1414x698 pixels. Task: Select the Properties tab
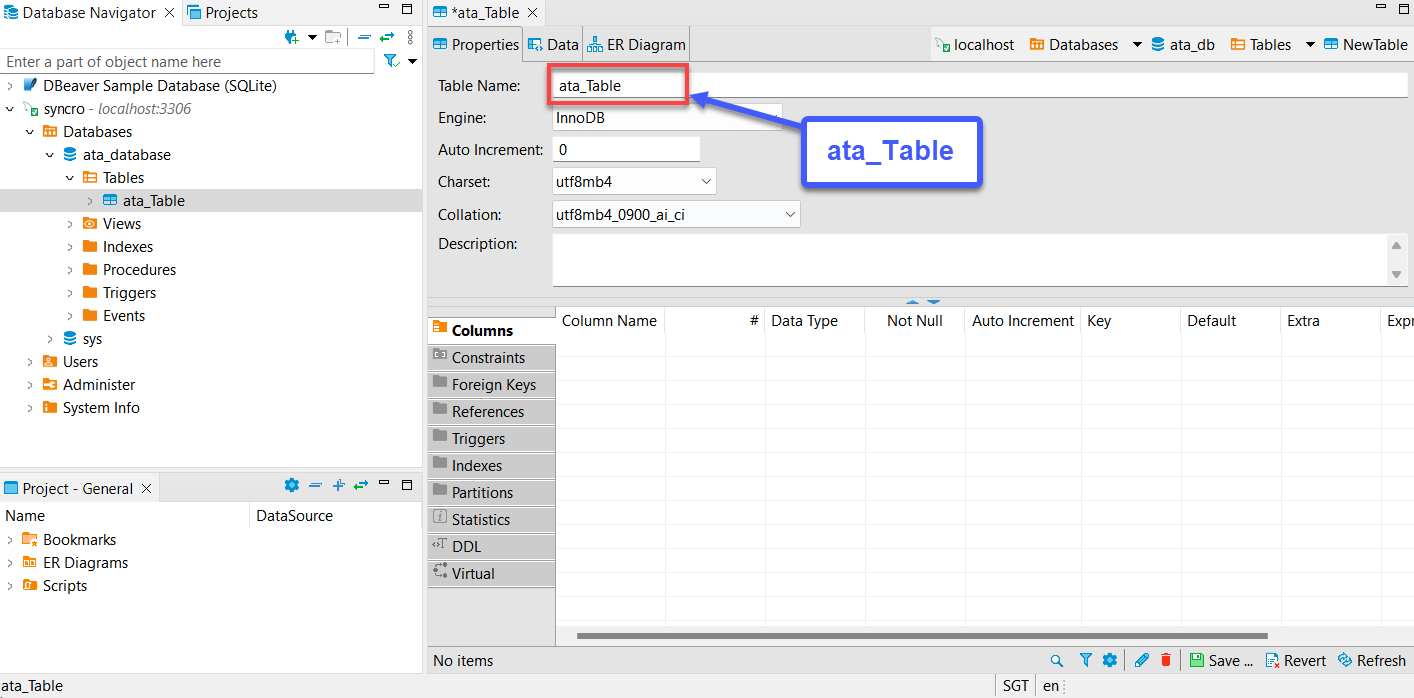tap(476, 45)
